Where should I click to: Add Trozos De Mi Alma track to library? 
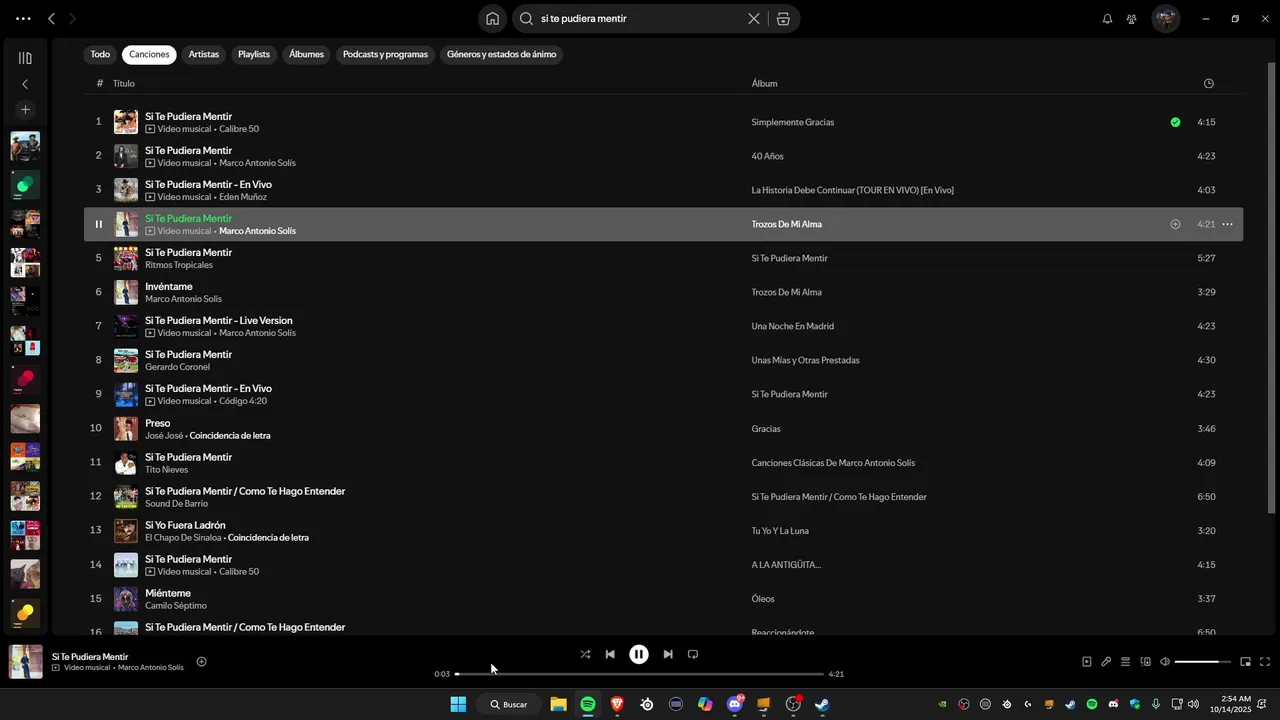point(1175,224)
